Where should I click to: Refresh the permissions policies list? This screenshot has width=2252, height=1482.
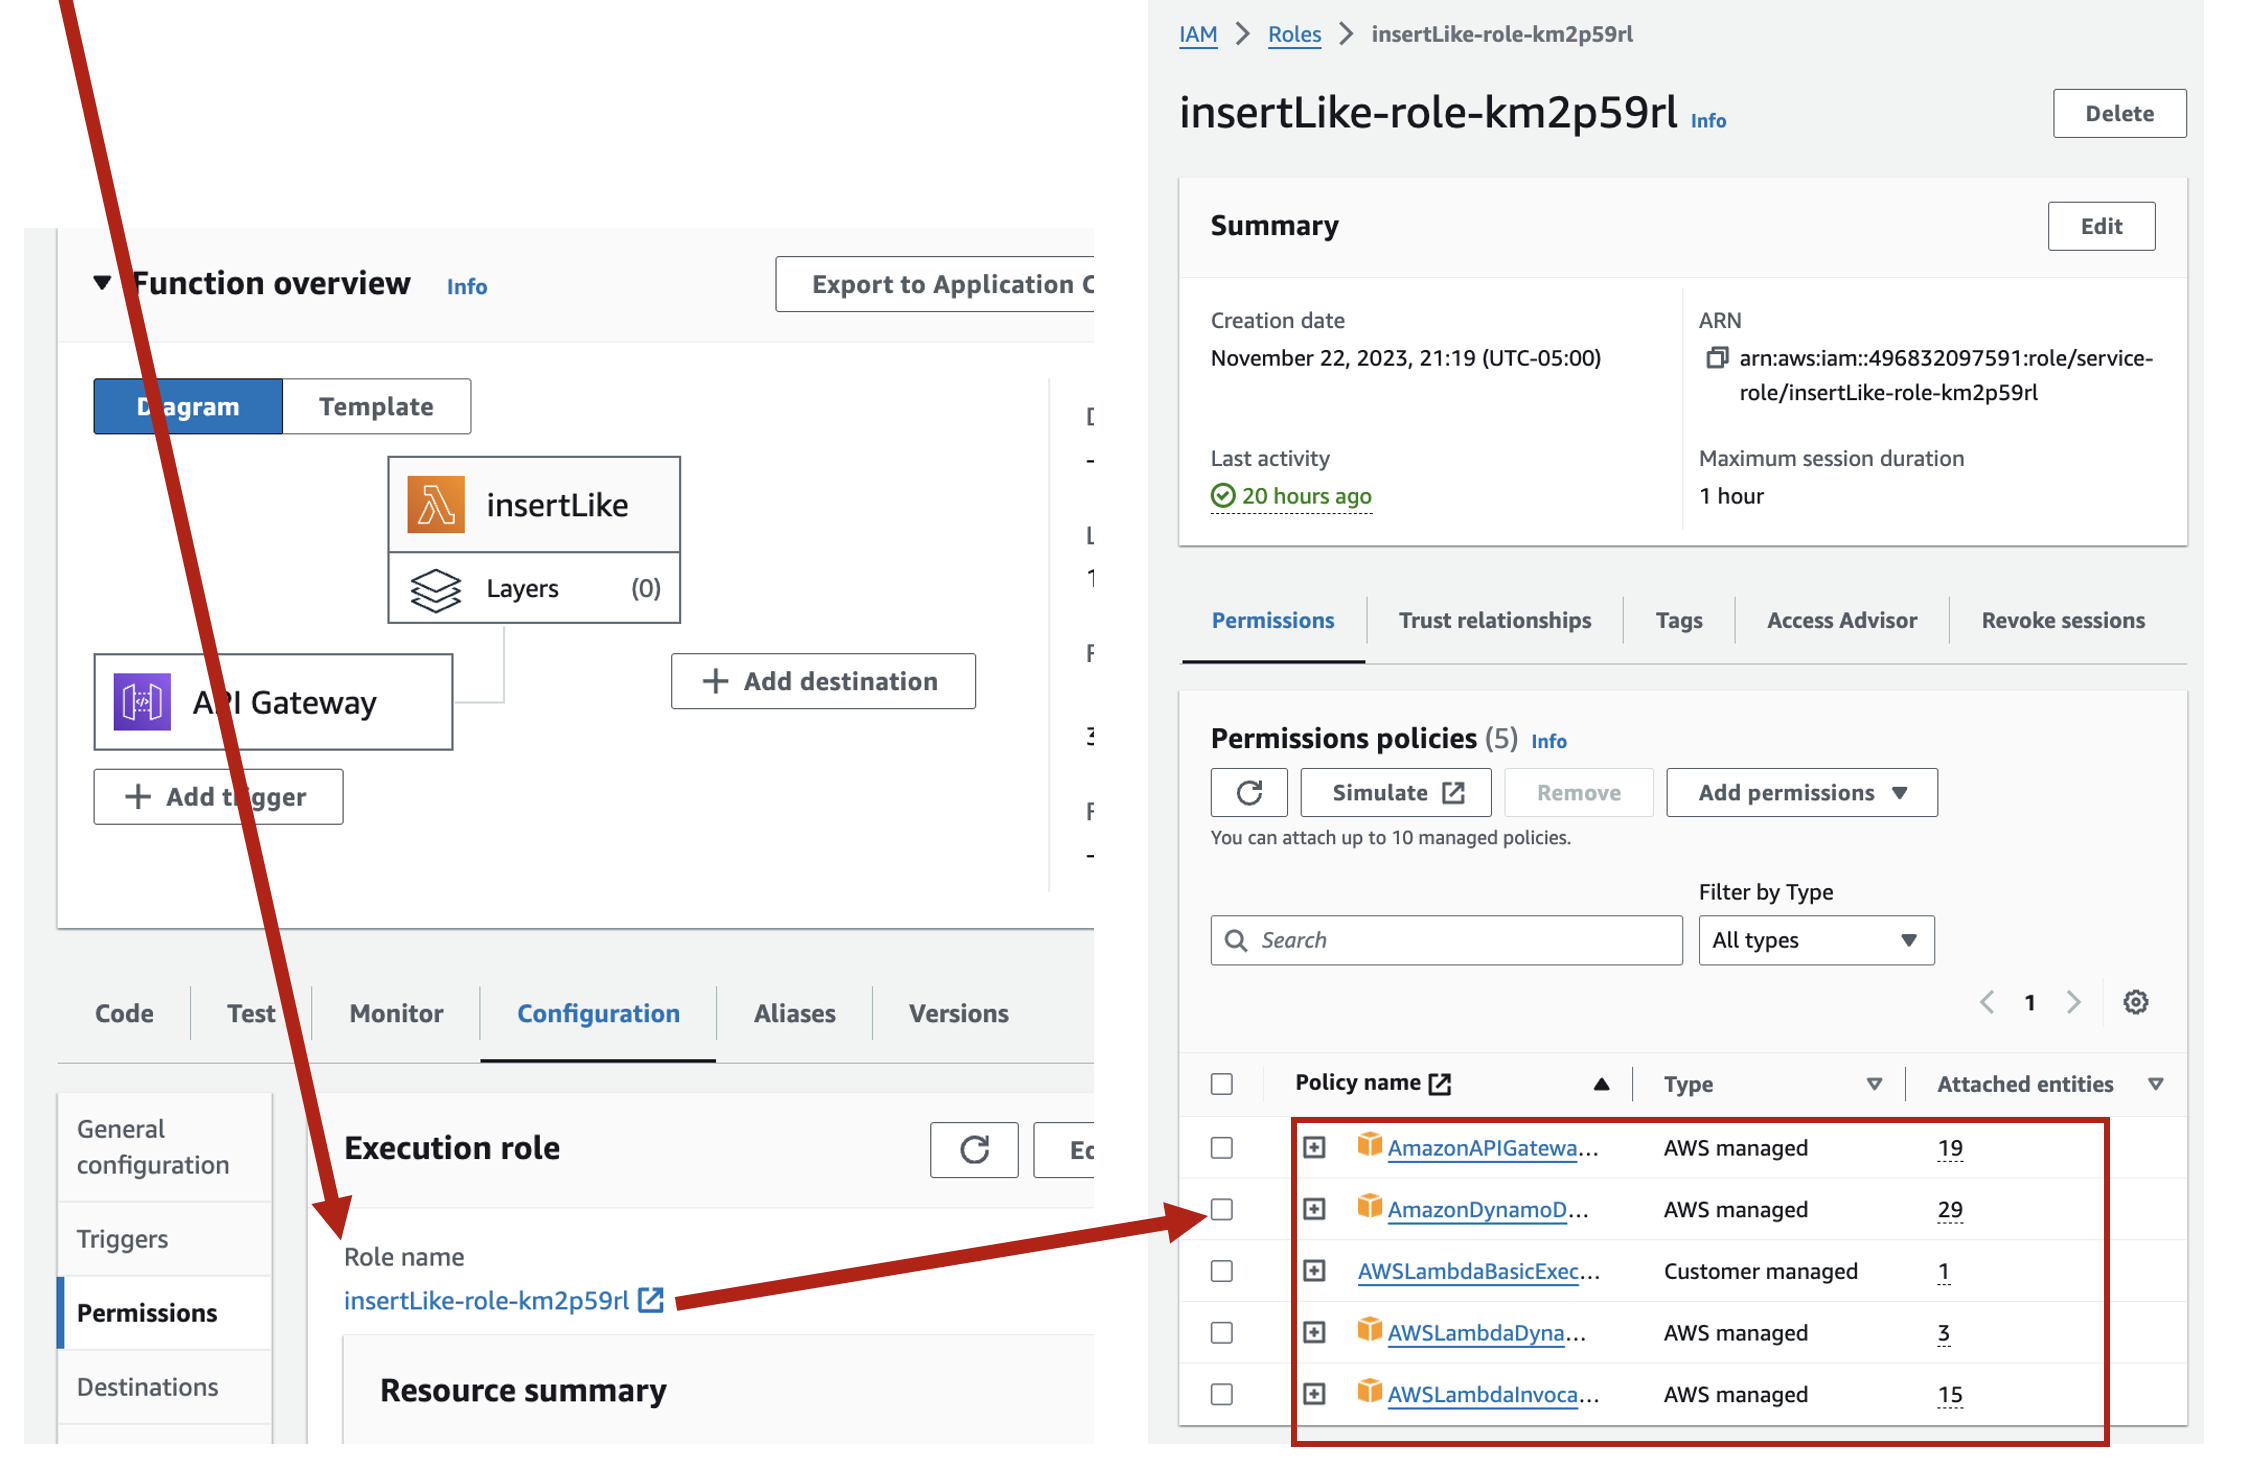click(1249, 793)
